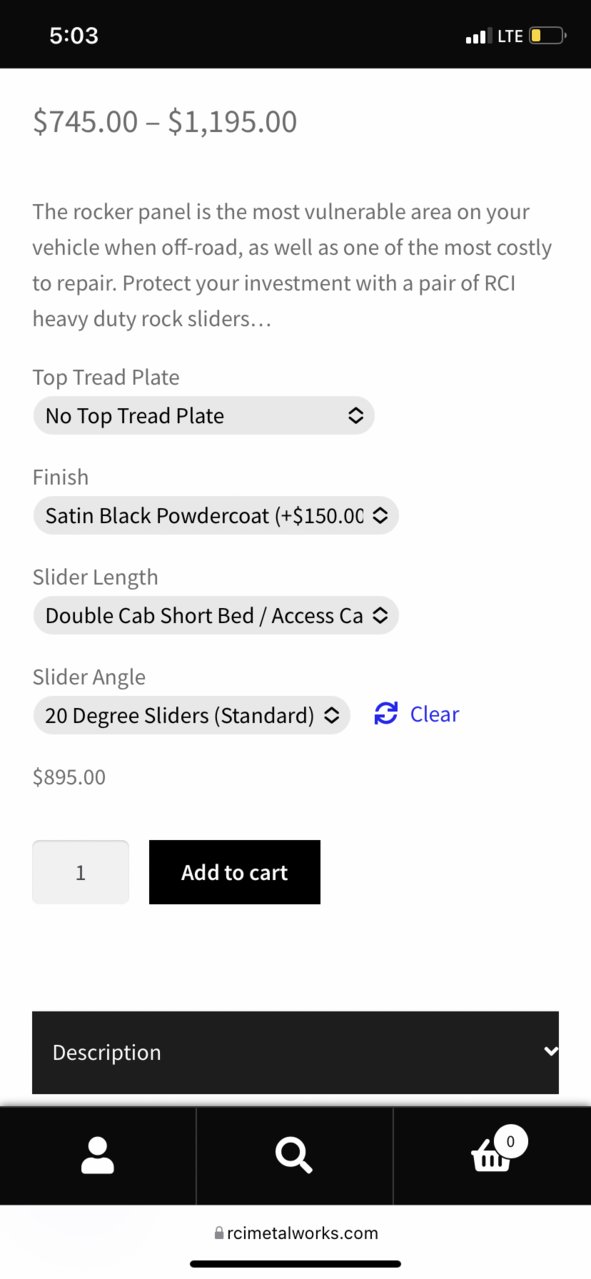The height and width of the screenshot is (1279, 591).
Task: Open the Description tab
Action: click(295, 1052)
